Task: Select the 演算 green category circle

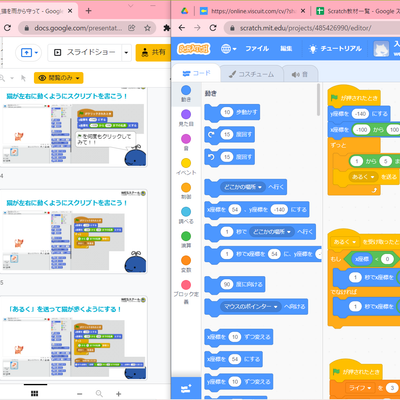Action: 186,236
